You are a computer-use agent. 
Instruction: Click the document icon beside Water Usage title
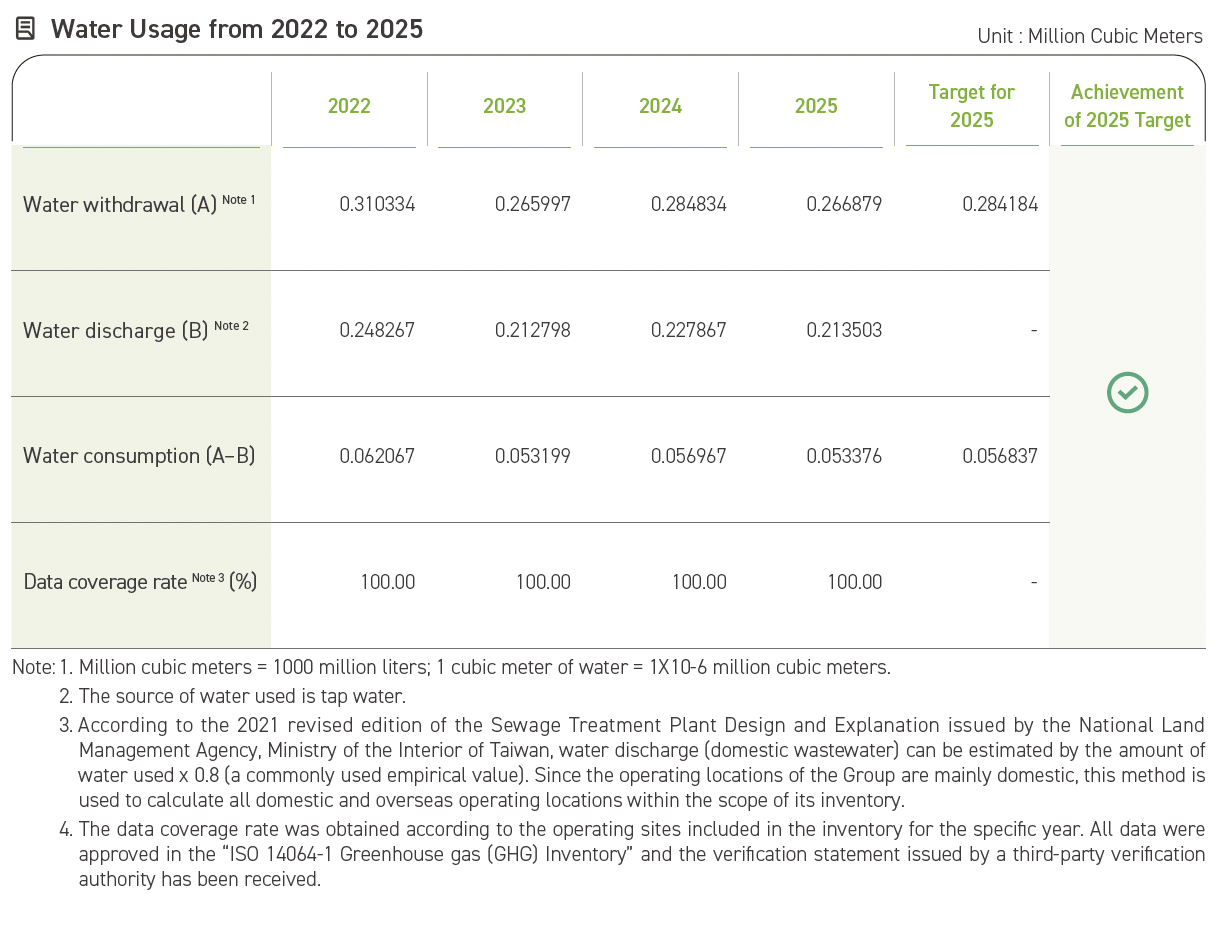27,29
